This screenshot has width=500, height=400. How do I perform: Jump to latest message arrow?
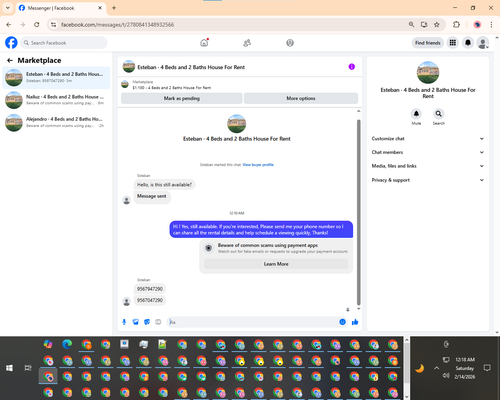tap(348, 310)
